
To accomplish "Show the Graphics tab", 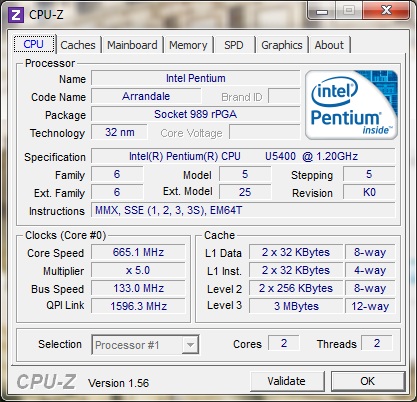I will coord(282,45).
